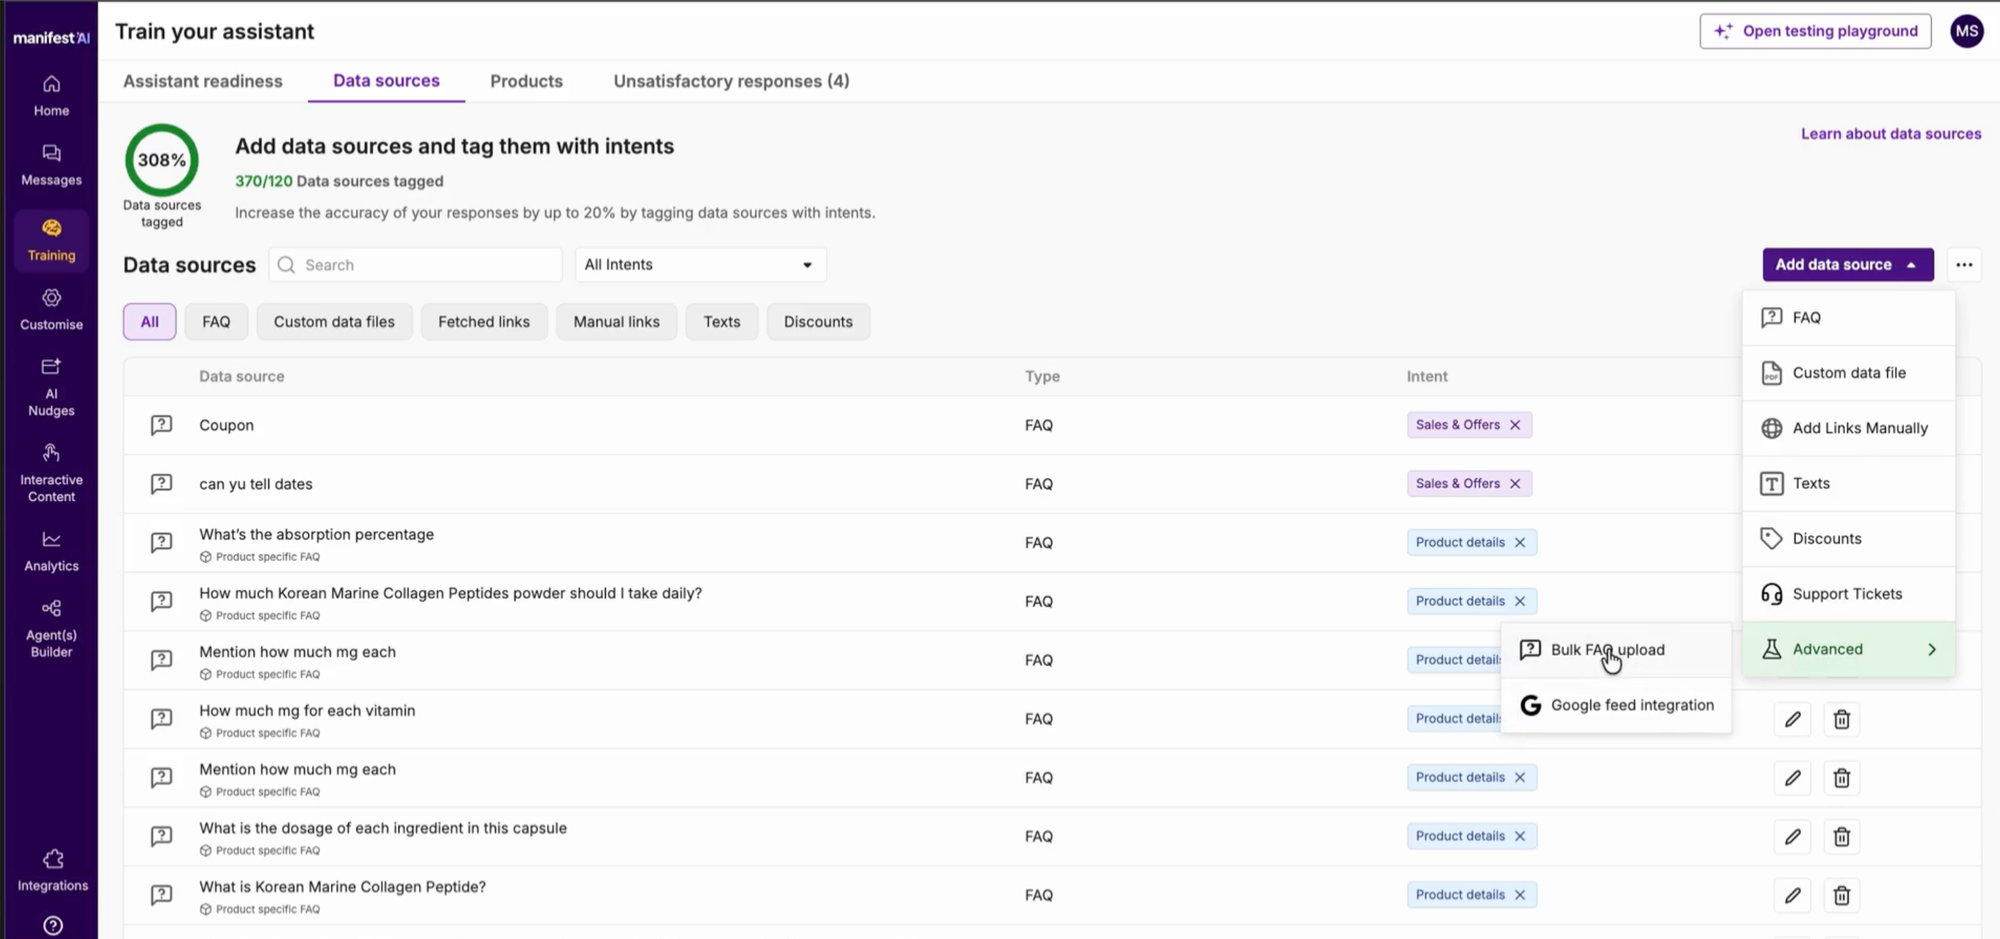Open Learn about data sources link
The image size is (2000, 939).
click(x=1890, y=133)
